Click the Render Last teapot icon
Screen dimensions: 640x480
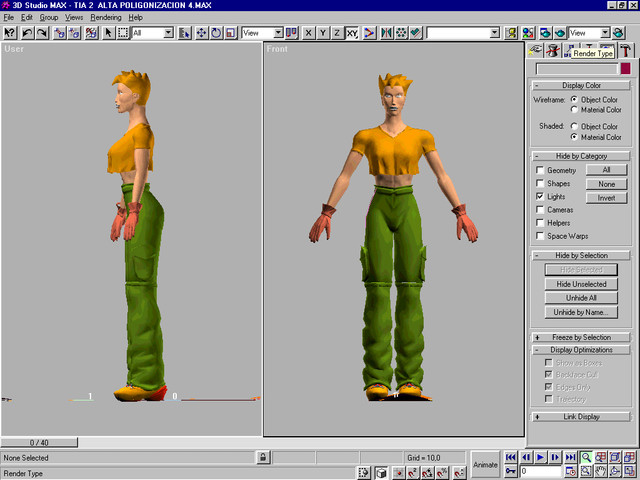pyautogui.click(x=618, y=33)
